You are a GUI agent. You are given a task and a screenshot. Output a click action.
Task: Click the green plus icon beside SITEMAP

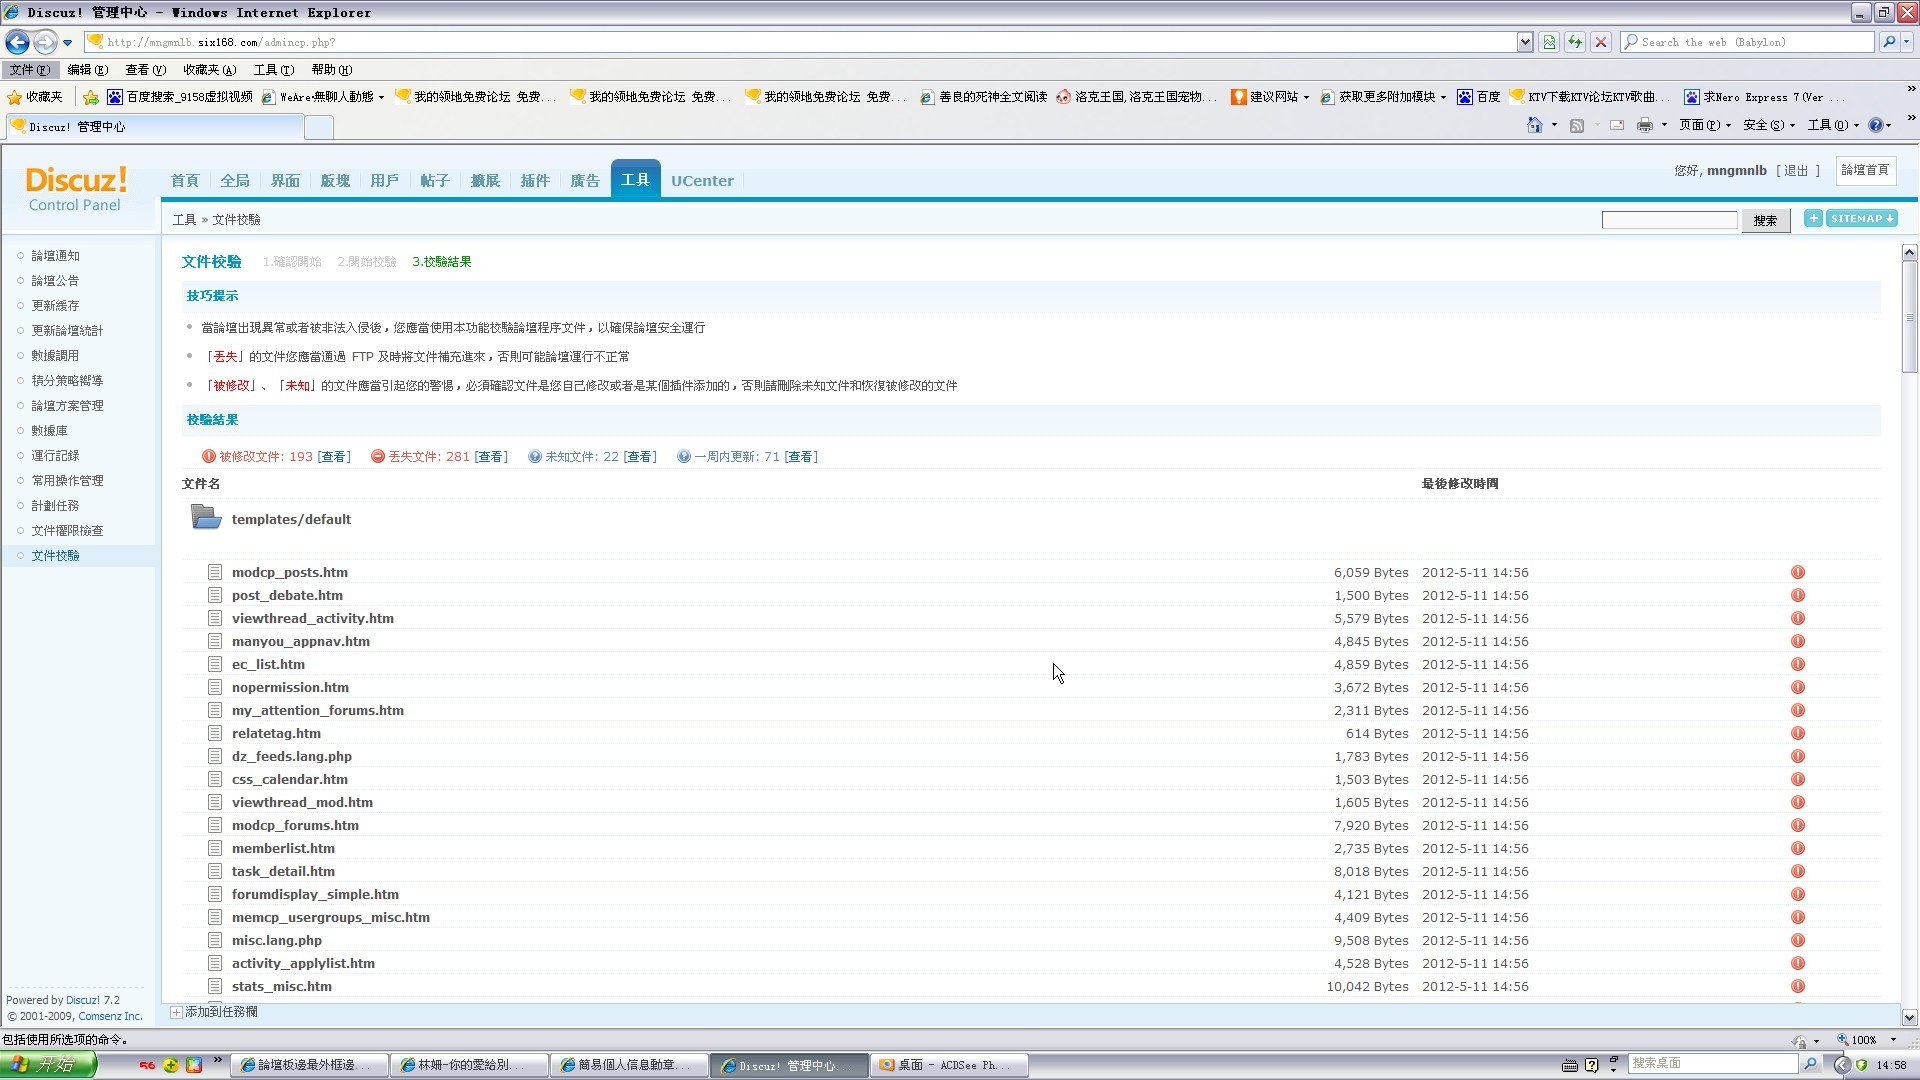pyautogui.click(x=1812, y=218)
